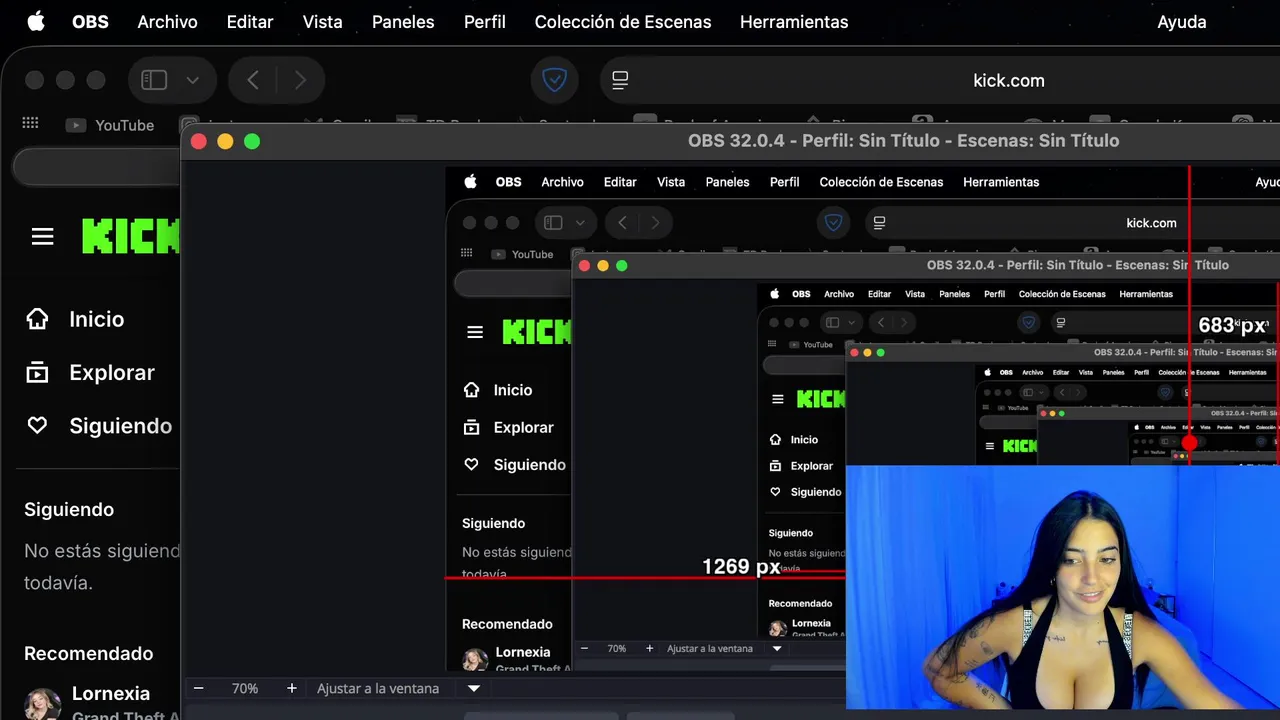
Task: Open the apps grid in bookmarks bar
Action: [x=30, y=123]
